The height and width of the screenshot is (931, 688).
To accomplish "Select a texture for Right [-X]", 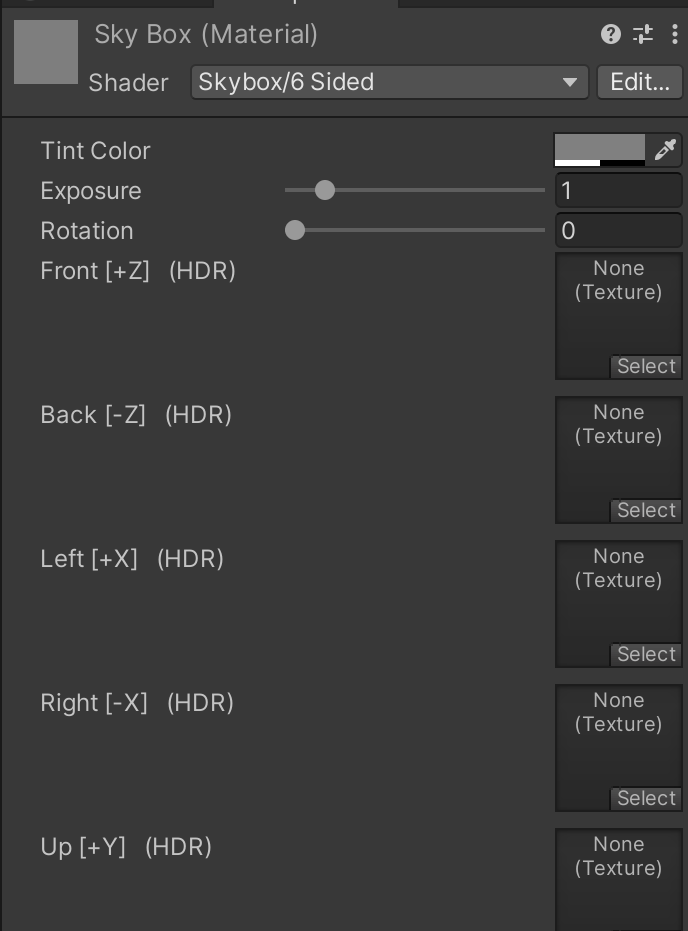I will 646,798.
